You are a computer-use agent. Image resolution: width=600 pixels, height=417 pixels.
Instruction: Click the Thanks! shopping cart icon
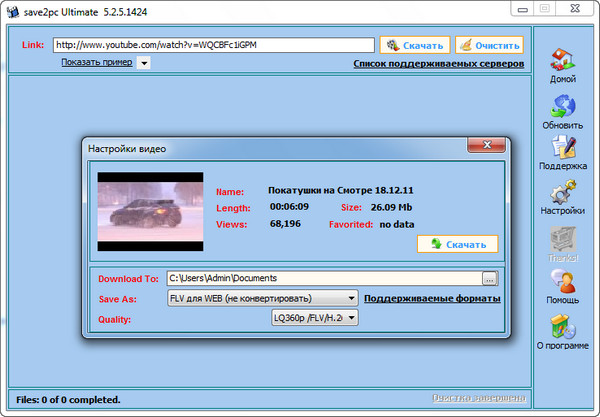pyautogui.click(x=563, y=237)
